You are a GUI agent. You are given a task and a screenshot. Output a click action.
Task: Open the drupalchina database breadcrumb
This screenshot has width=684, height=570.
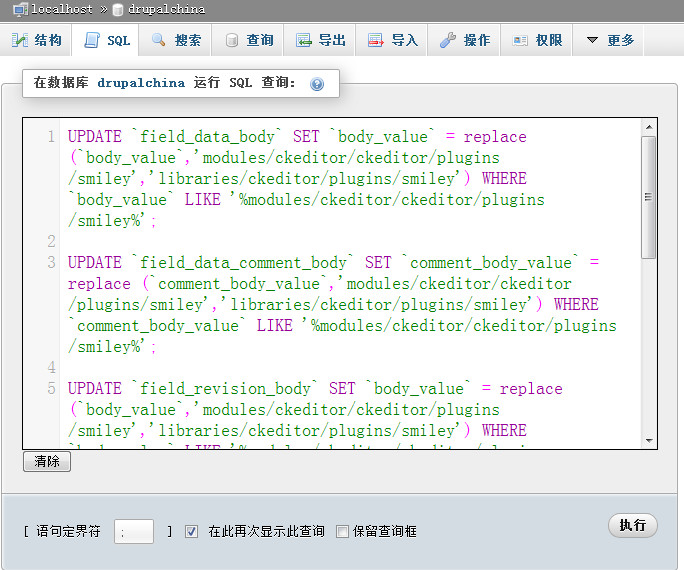click(167, 9)
